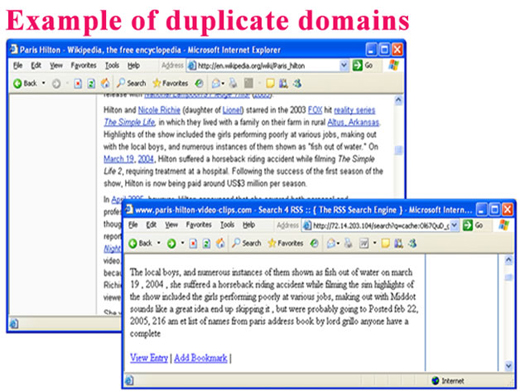The height and width of the screenshot is (392, 520).
Task: Click the View Entry link
Action: (149, 358)
